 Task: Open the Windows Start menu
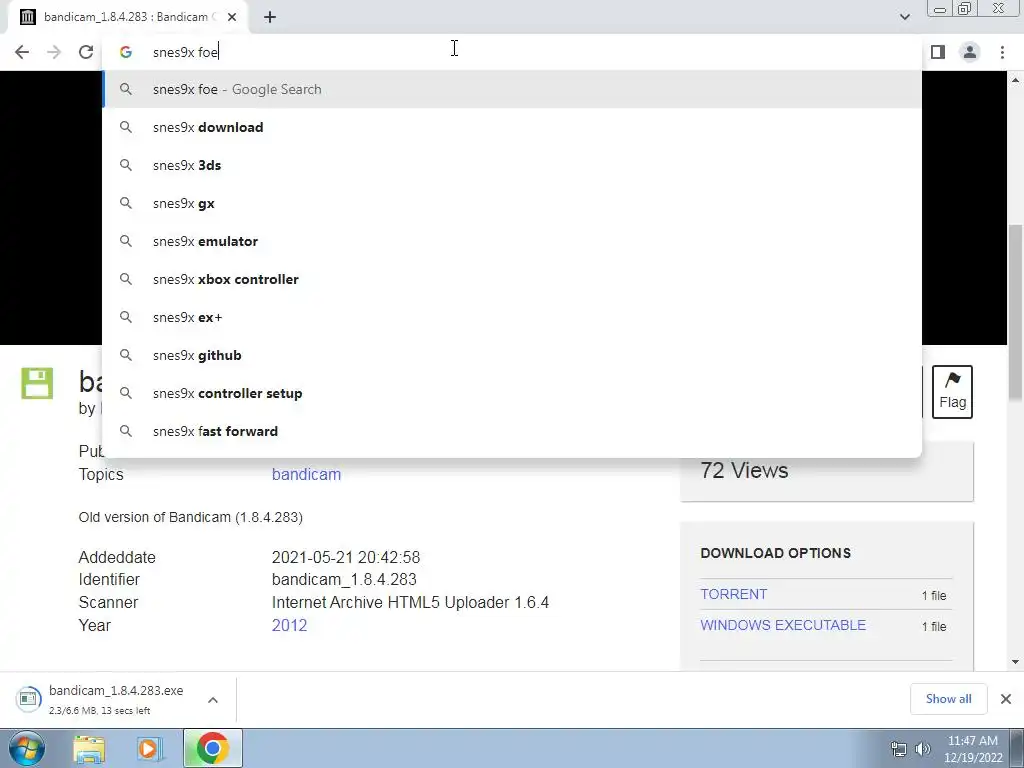pos(26,748)
